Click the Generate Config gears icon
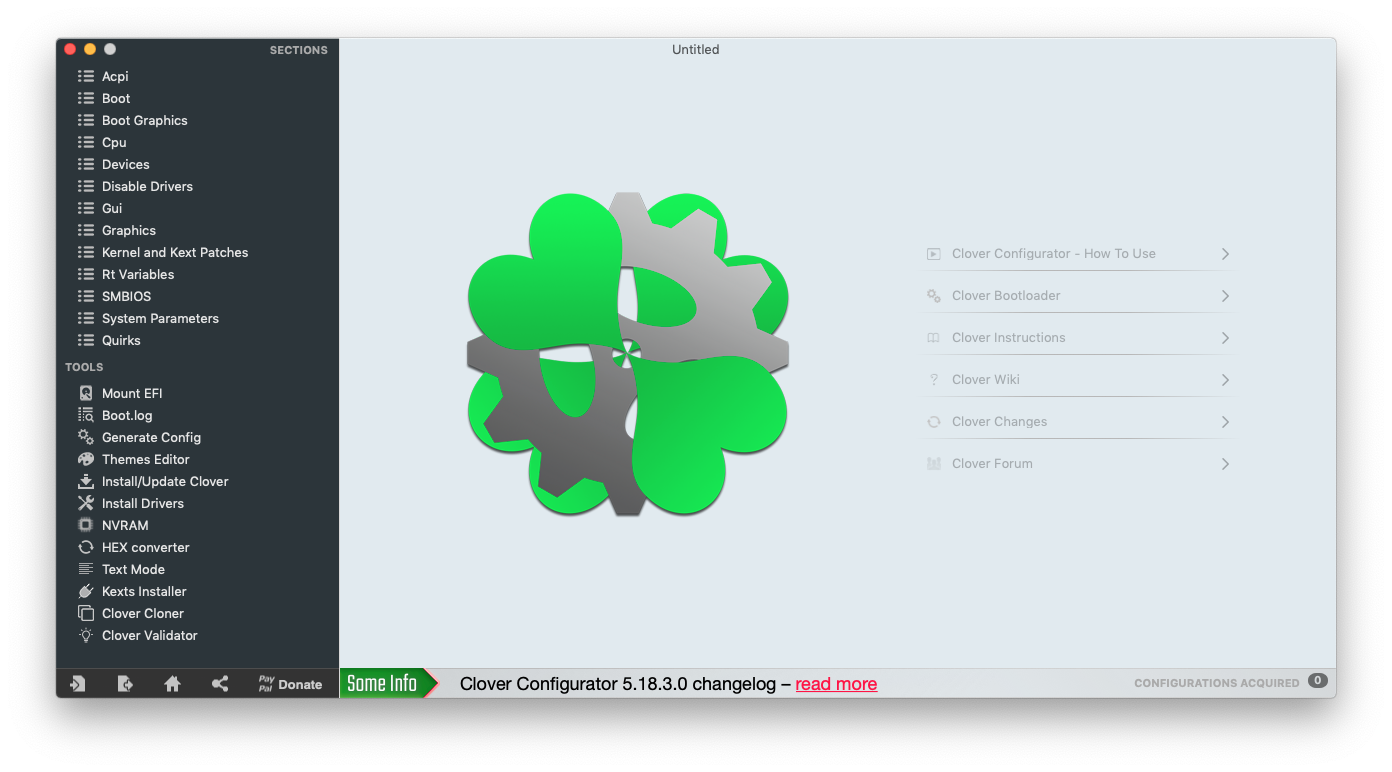 [x=86, y=437]
